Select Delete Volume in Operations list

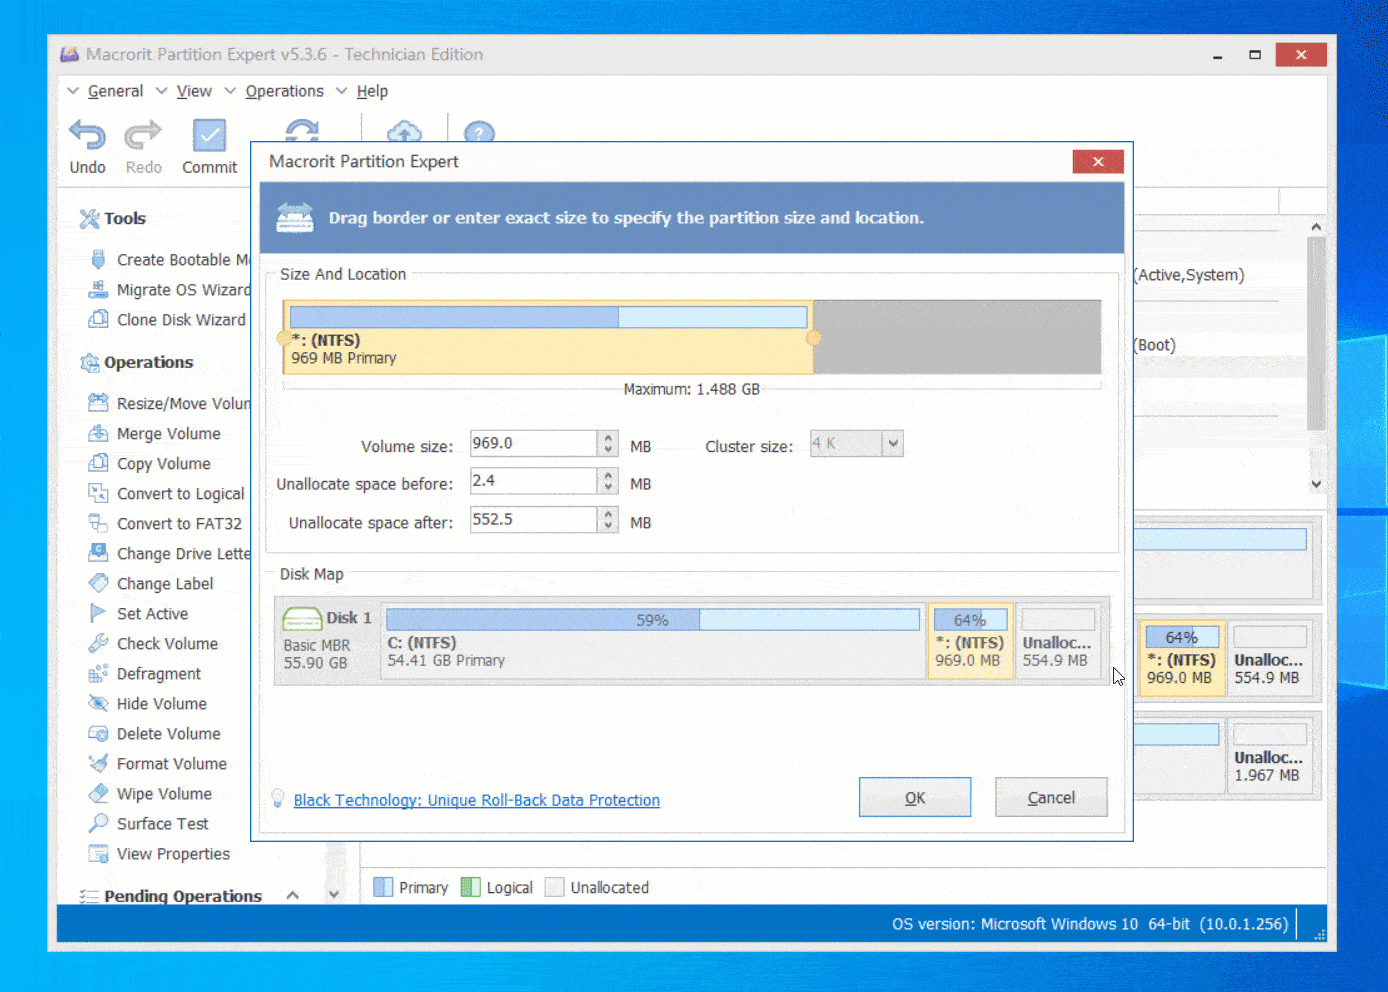pyautogui.click(x=168, y=734)
